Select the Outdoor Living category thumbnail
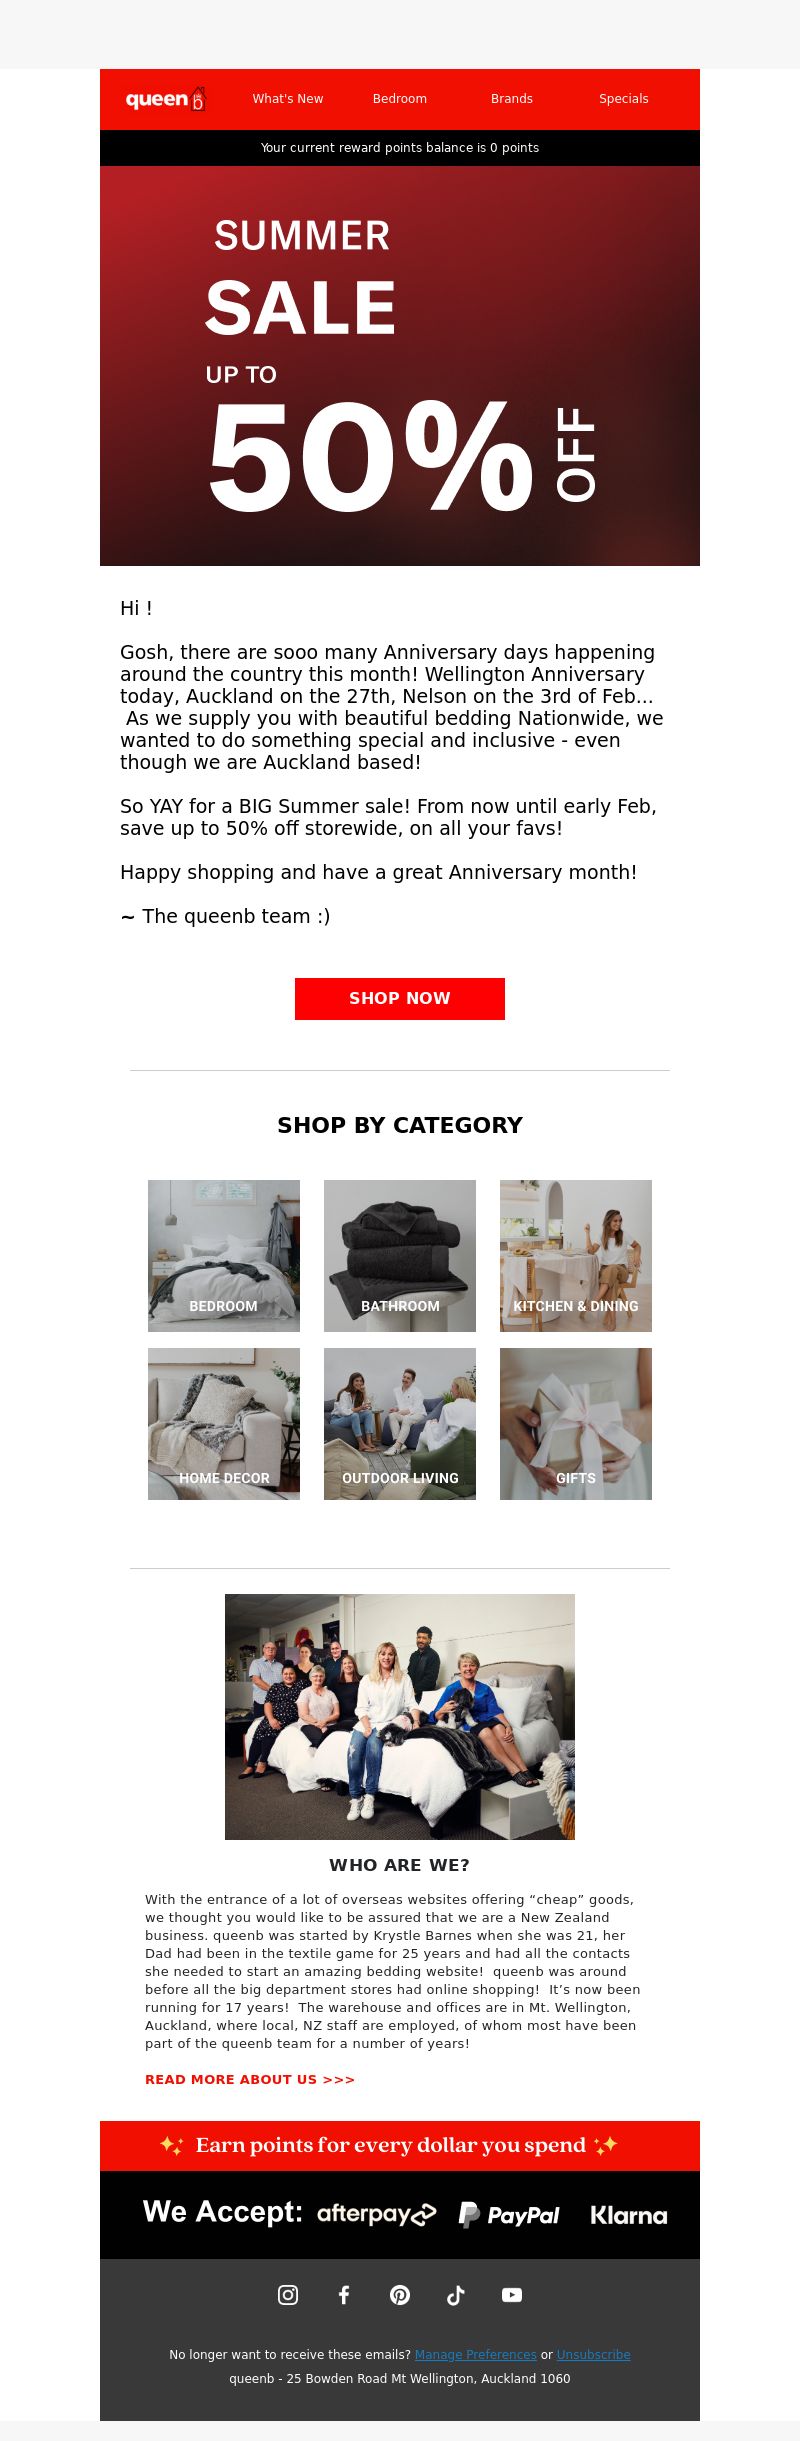This screenshot has height=2441, width=800. point(400,1424)
